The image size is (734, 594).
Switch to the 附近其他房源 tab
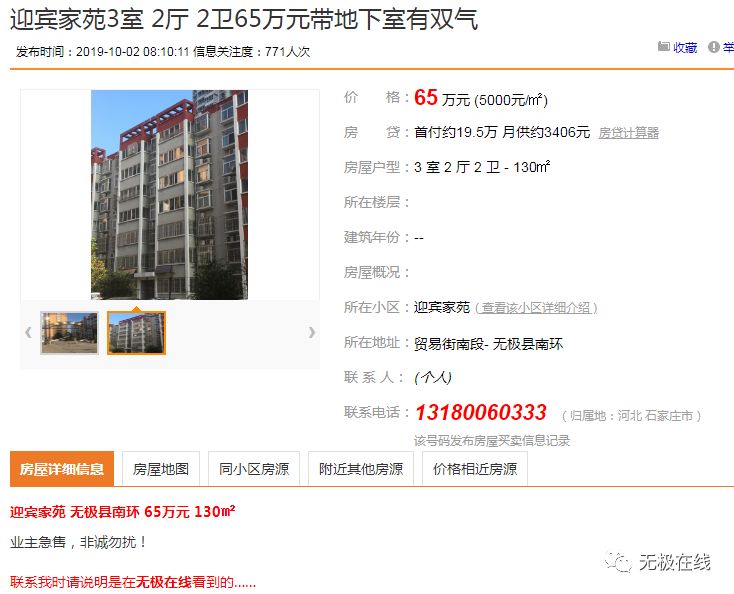pos(361,469)
